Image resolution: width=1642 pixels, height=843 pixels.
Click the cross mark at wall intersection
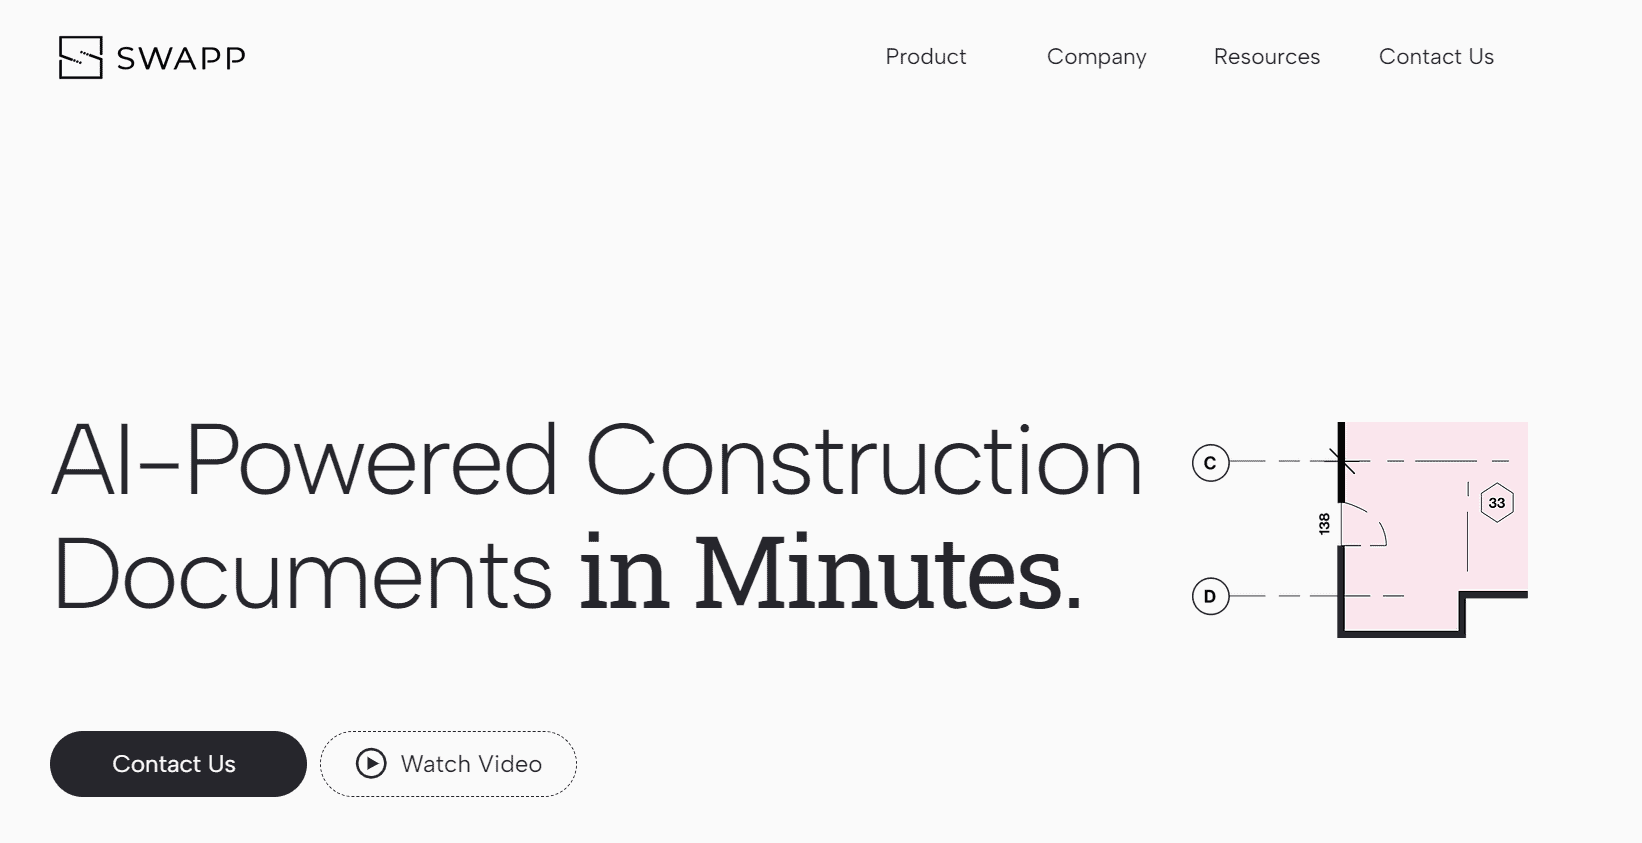(1343, 461)
